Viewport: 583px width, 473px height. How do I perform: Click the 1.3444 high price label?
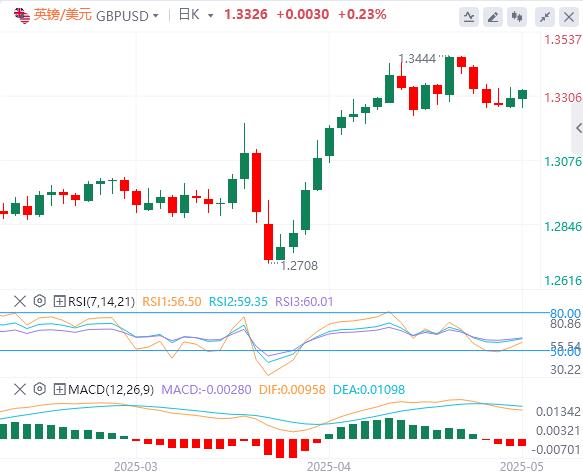417,59
